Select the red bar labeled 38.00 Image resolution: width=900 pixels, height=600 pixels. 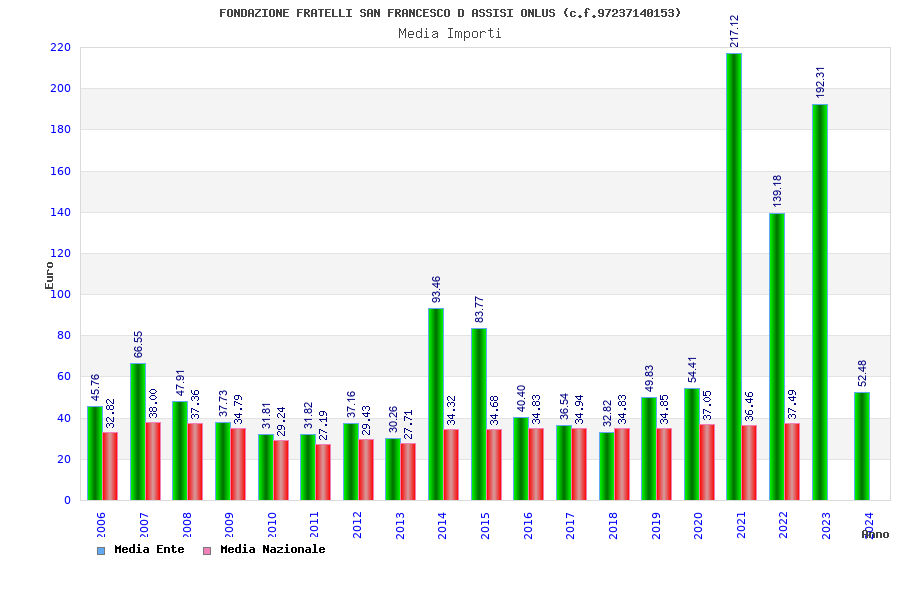coord(153,461)
